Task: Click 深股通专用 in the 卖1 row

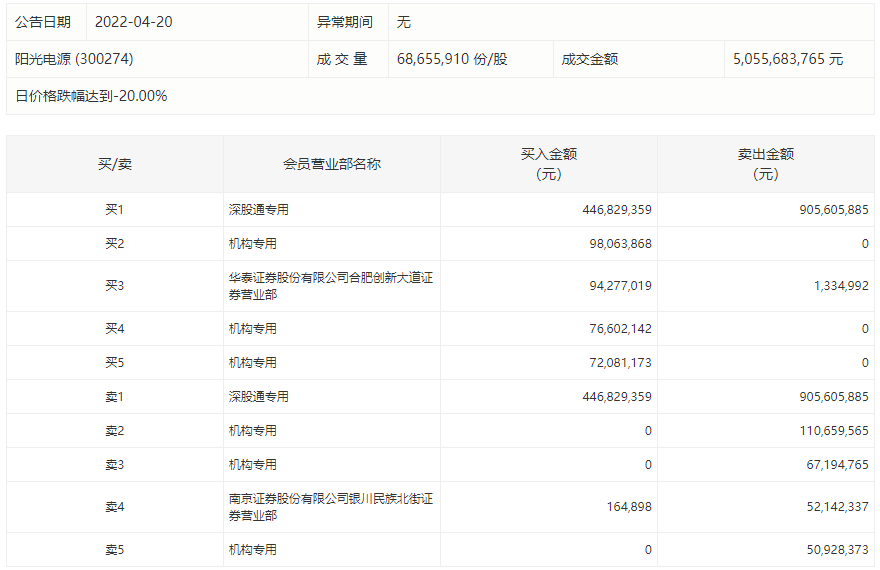Action: [259, 397]
